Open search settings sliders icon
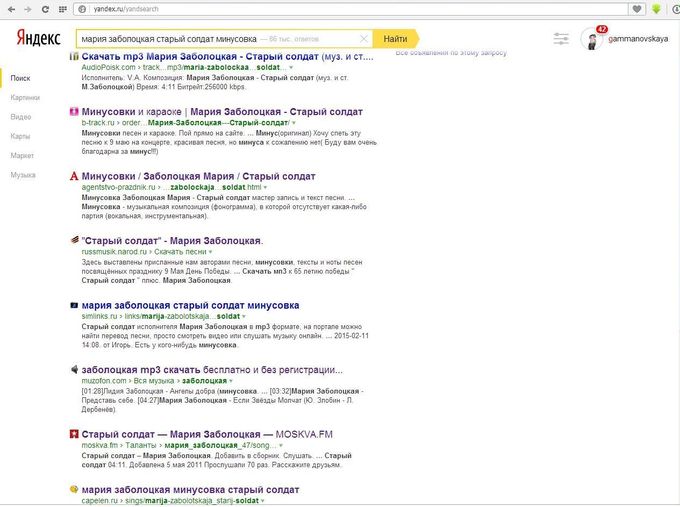The width and height of the screenshot is (680, 507). click(561, 39)
